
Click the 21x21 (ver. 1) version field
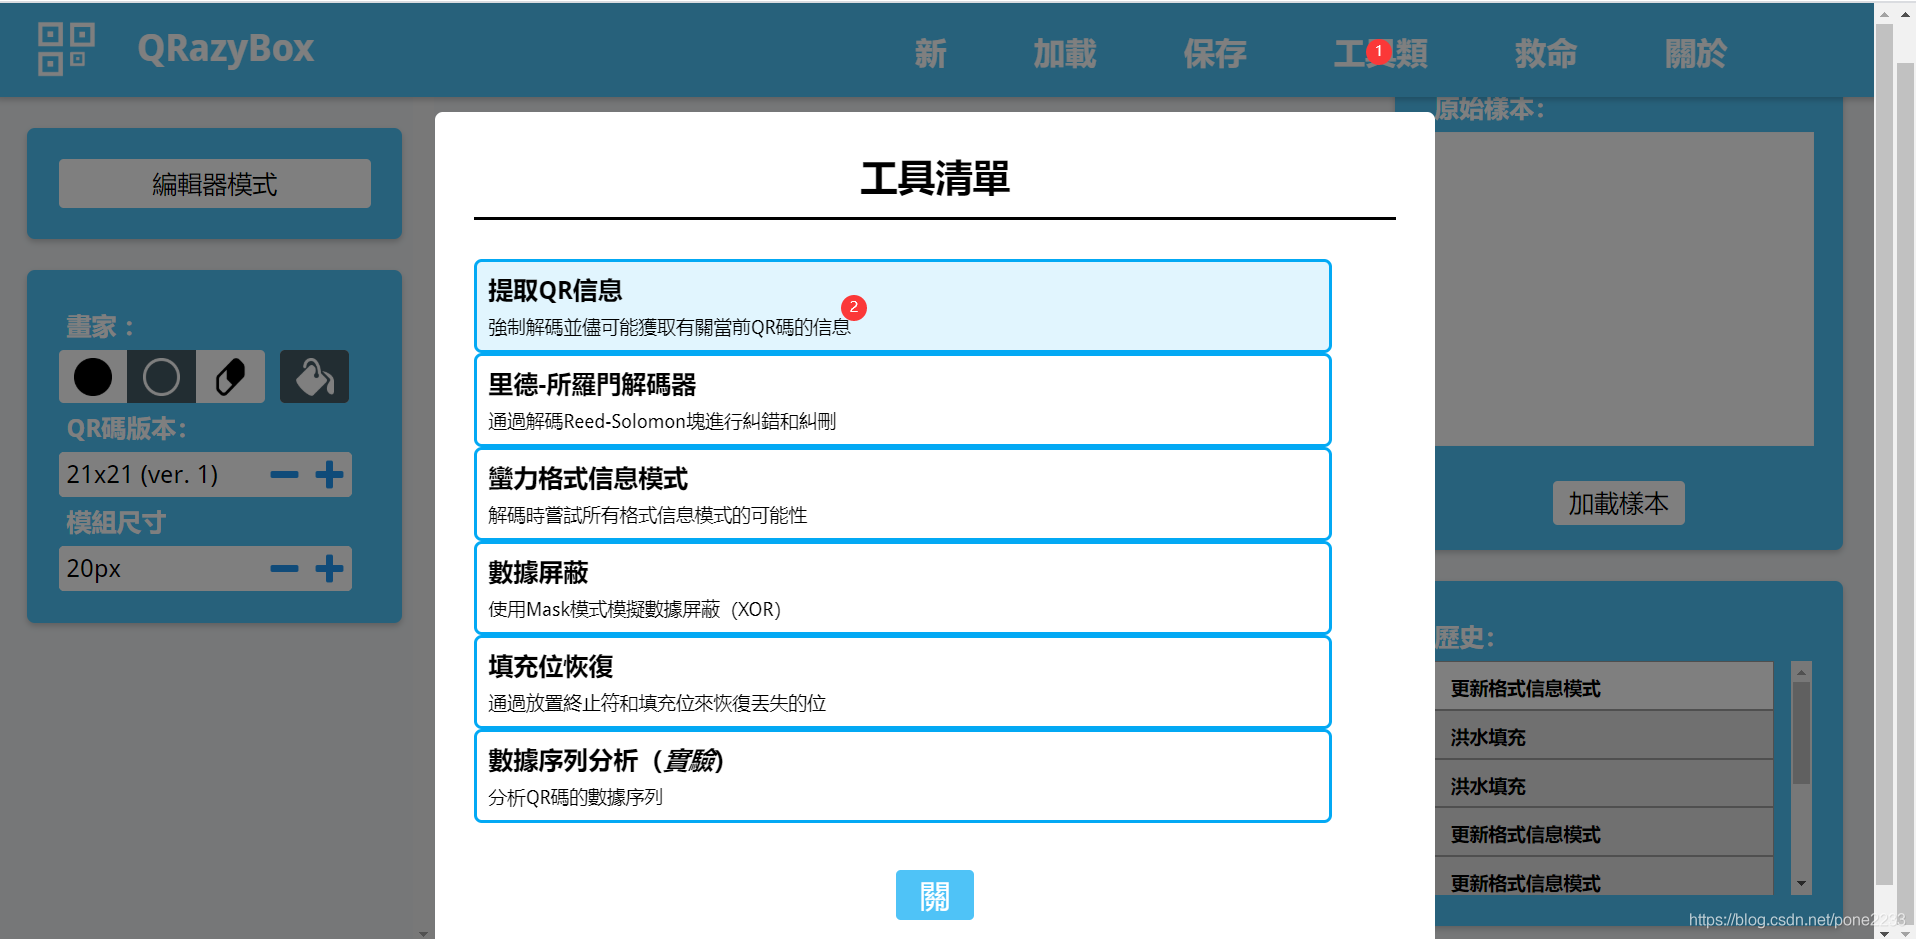coord(205,474)
